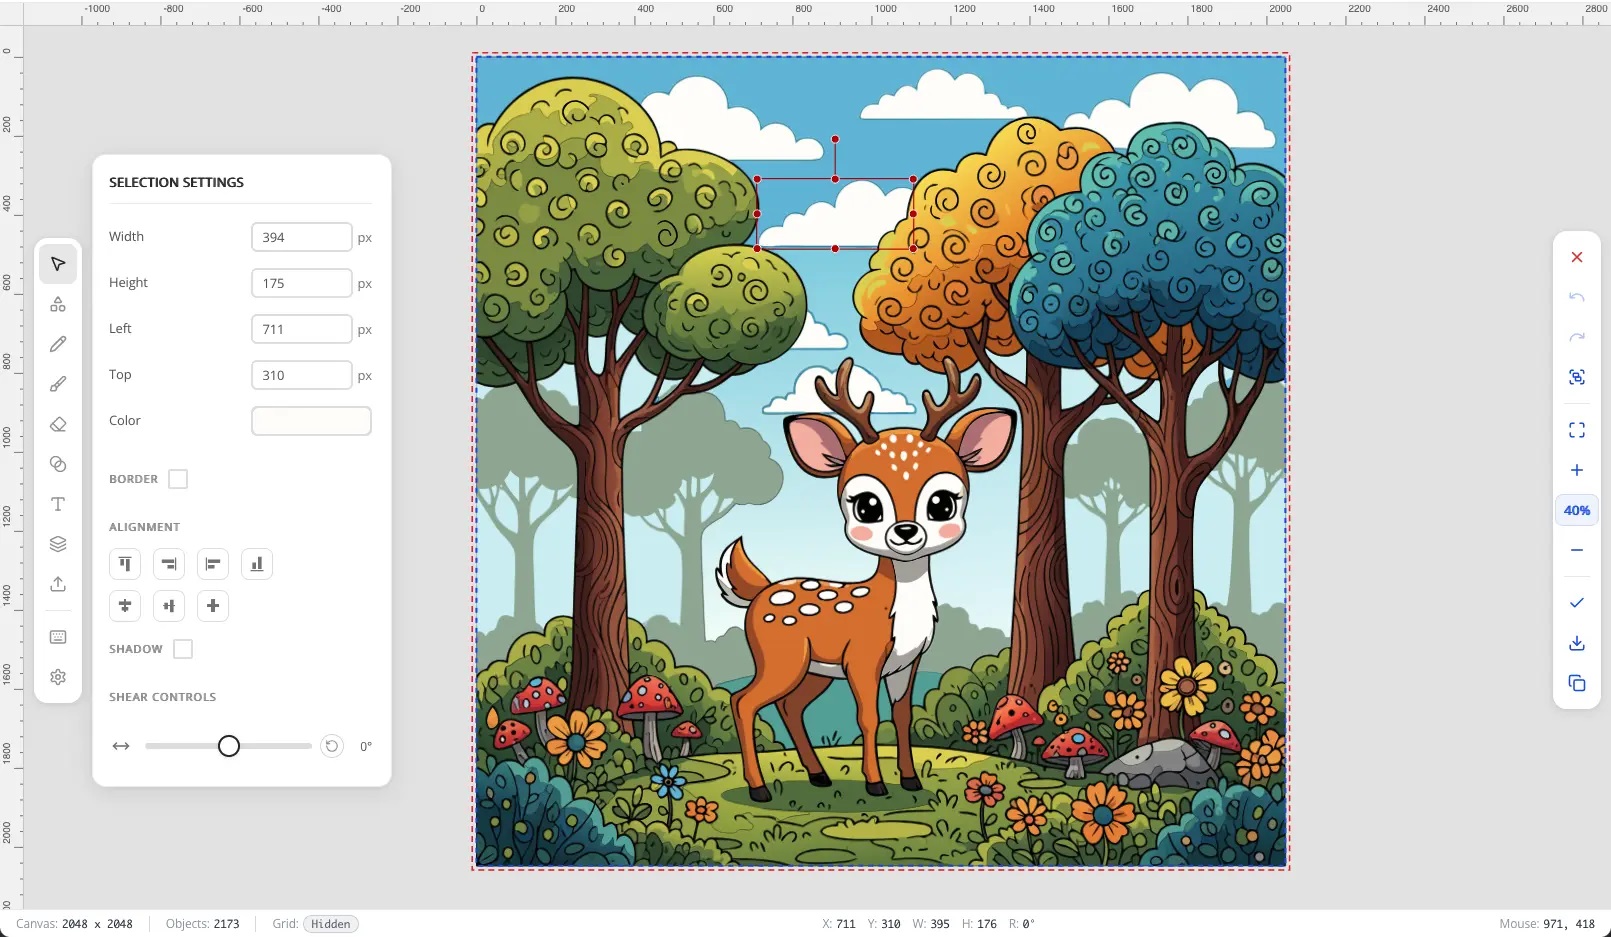Align selection to bottom
This screenshot has height=937, width=1611.
tap(257, 564)
